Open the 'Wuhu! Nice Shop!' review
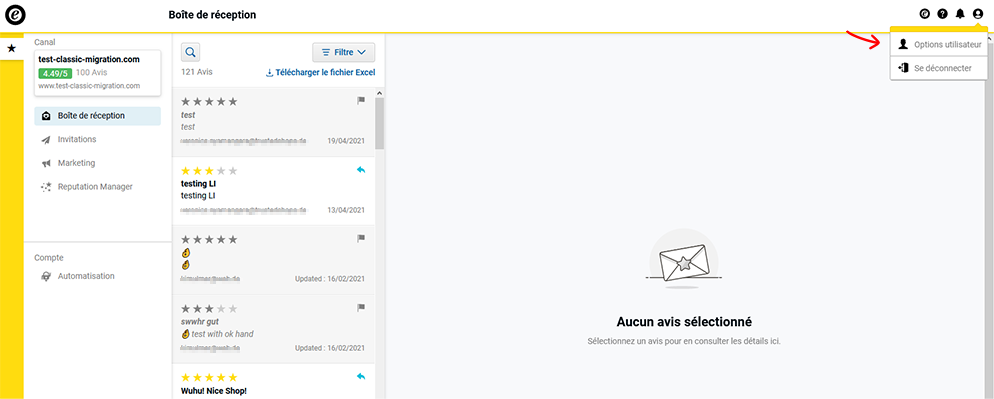Viewport: 994px width, 399px height. (x=274, y=381)
